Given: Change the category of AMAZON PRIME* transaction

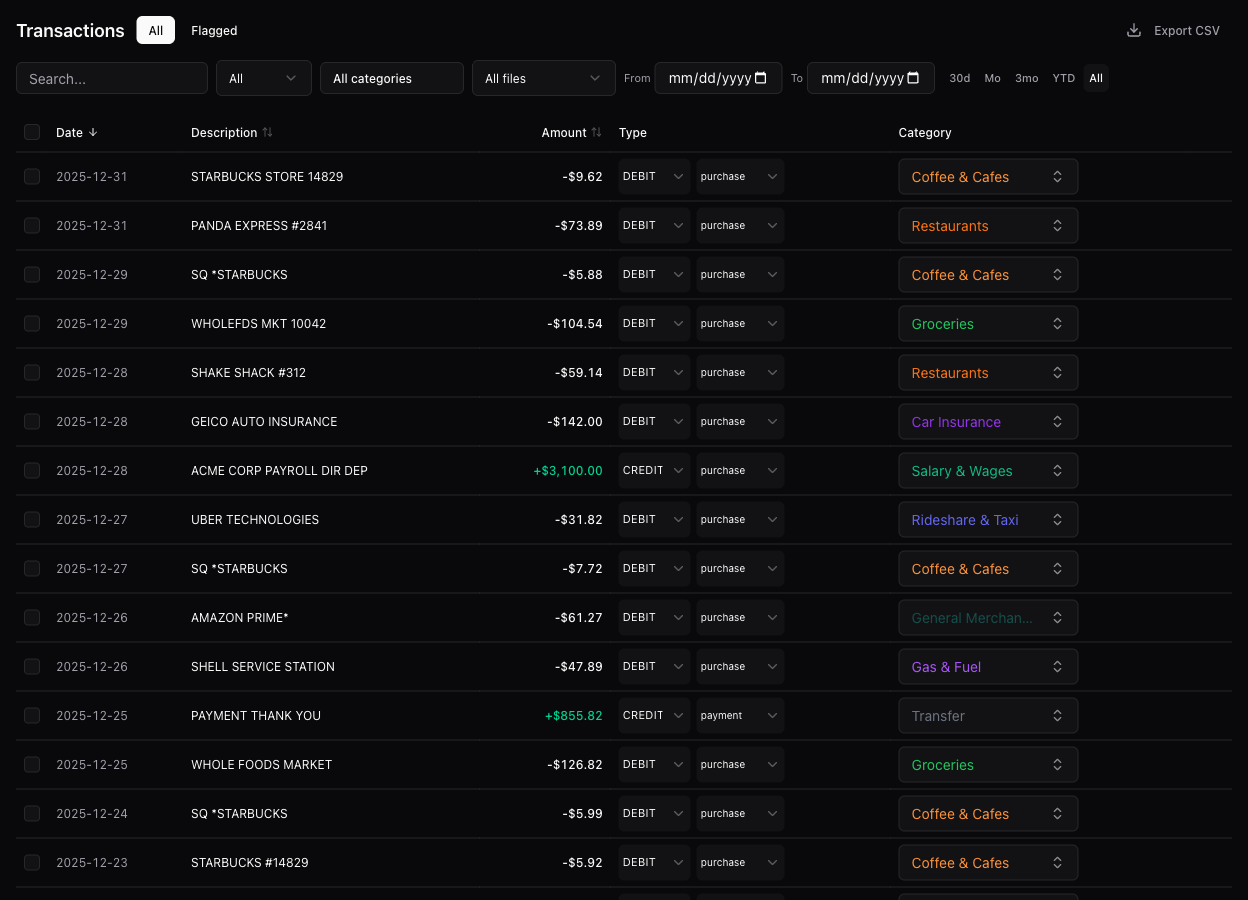Looking at the screenshot, I should pos(988,617).
